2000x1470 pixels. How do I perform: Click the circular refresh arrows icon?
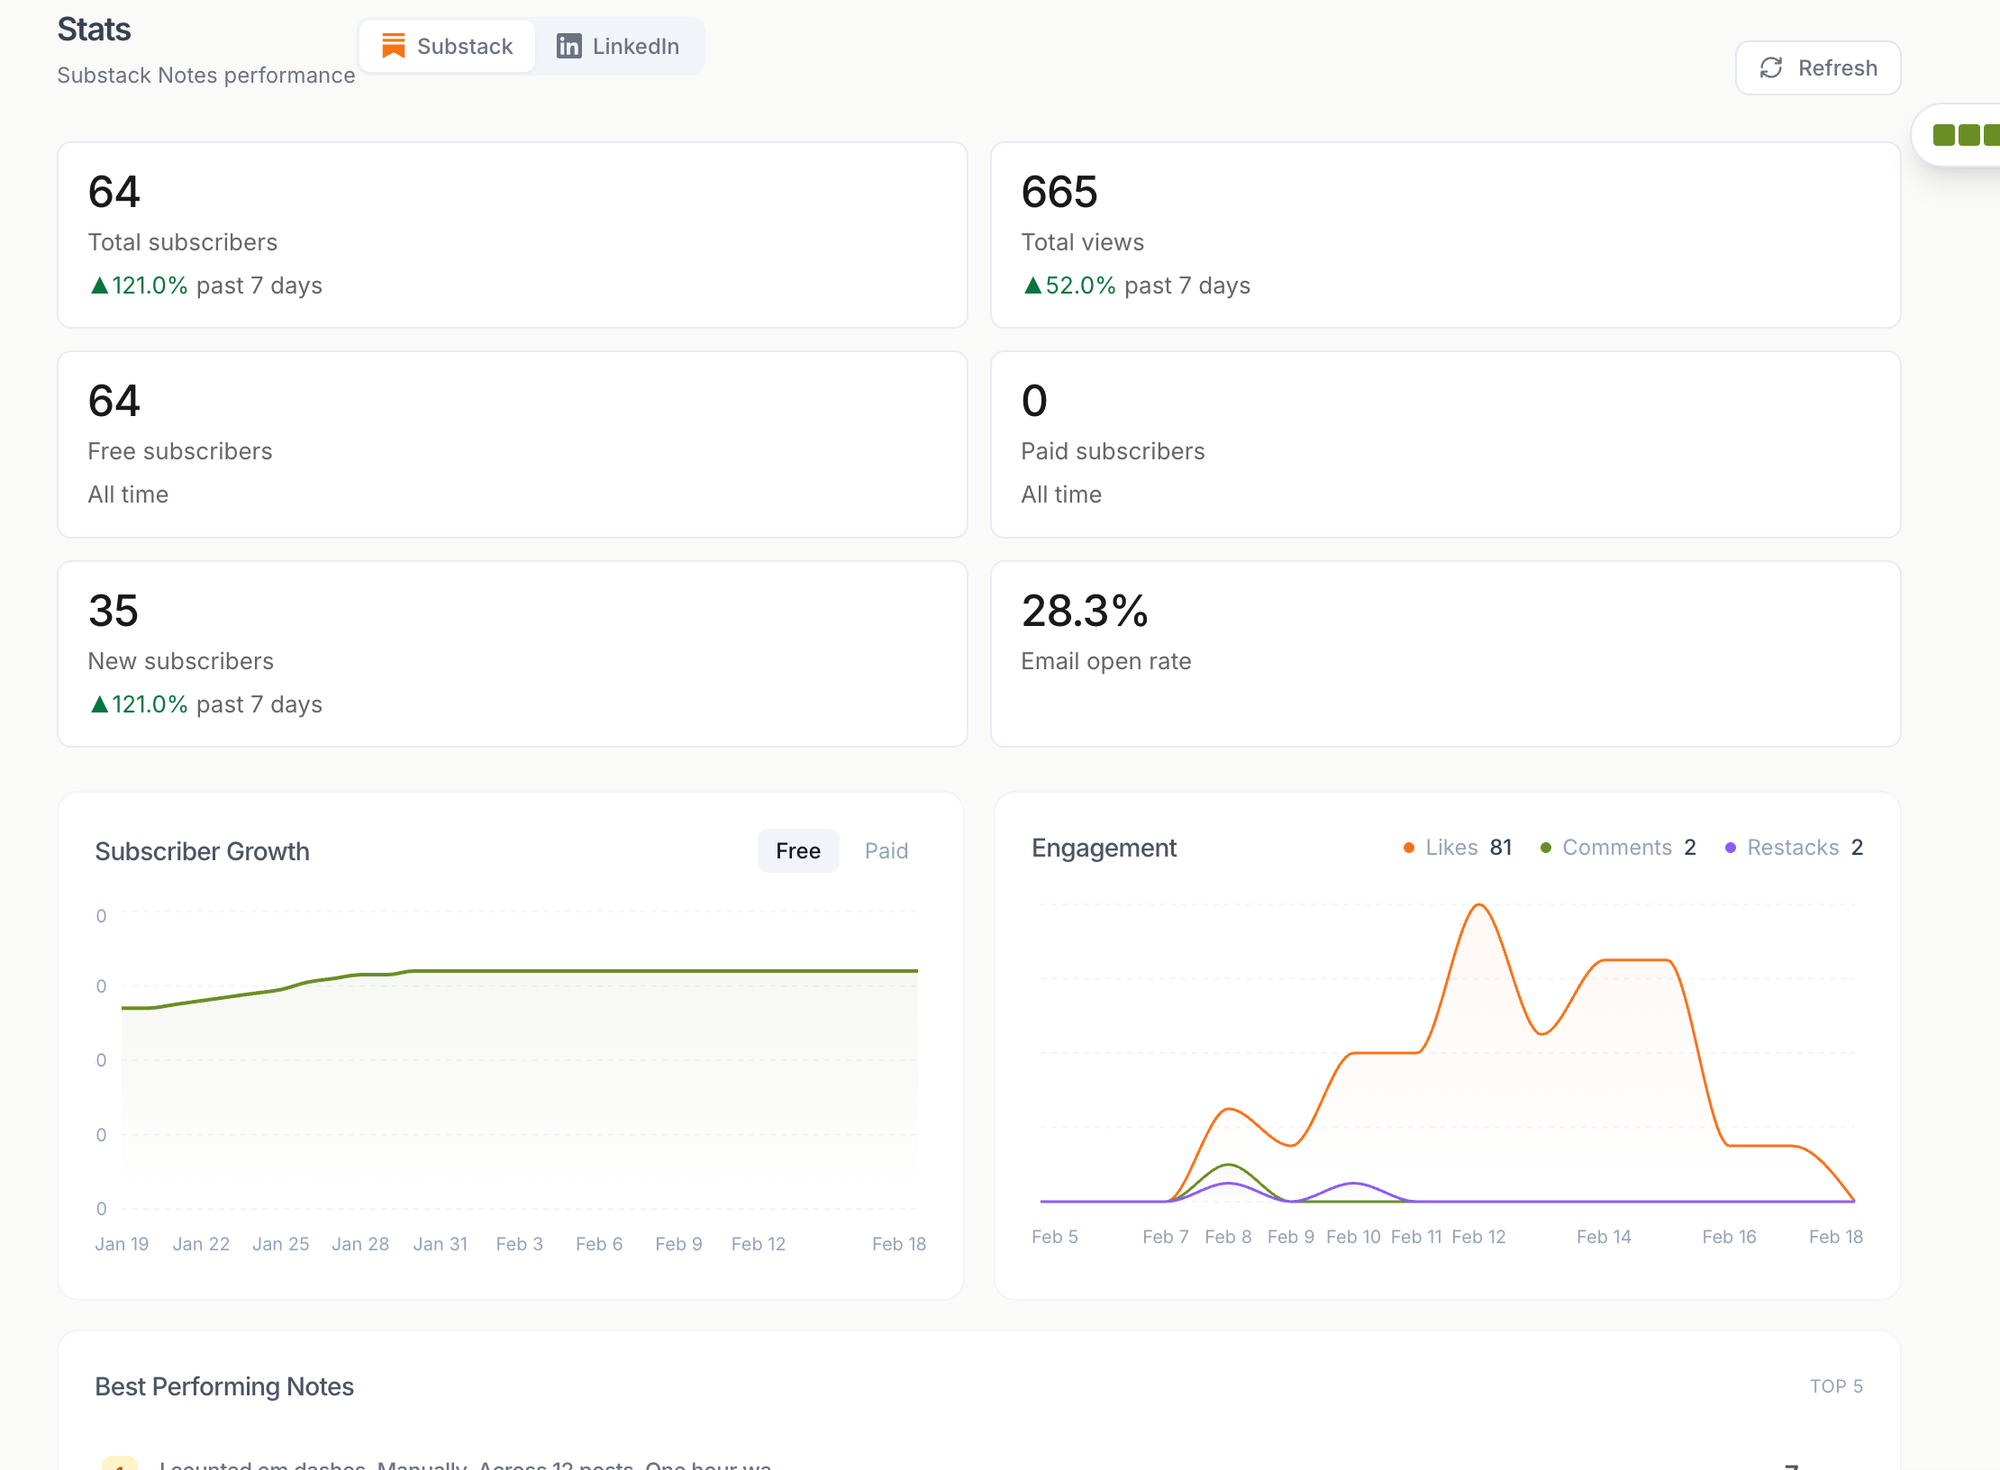pyautogui.click(x=1771, y=68)
